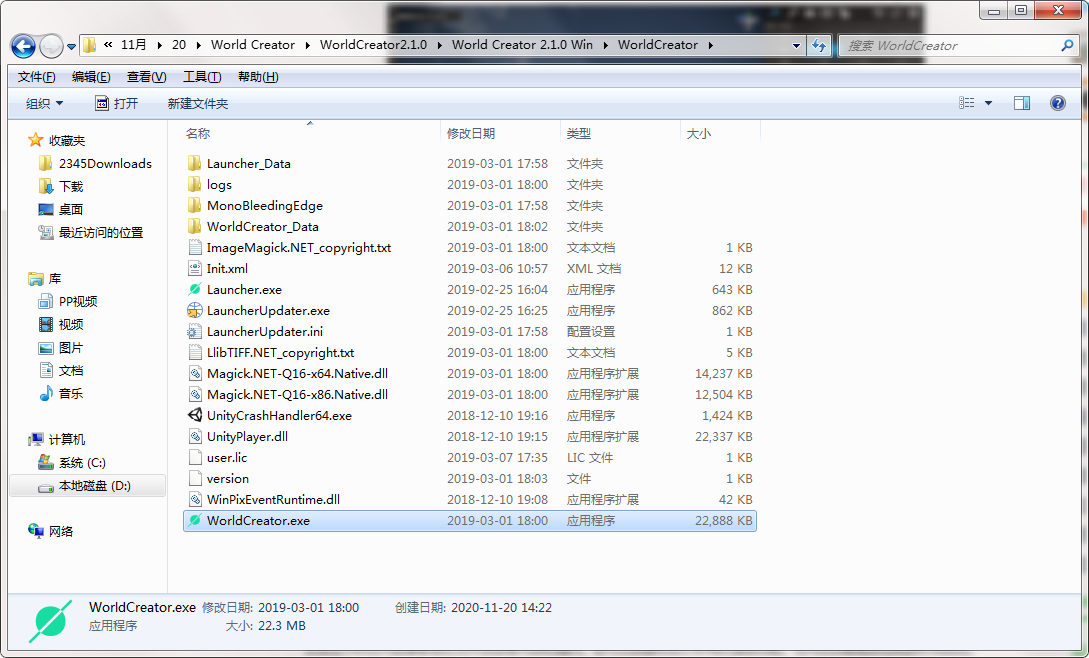Select Magick.NET-Q16-x64.Native.dll icon
1089x658 pixels.
tap(195, 373)
